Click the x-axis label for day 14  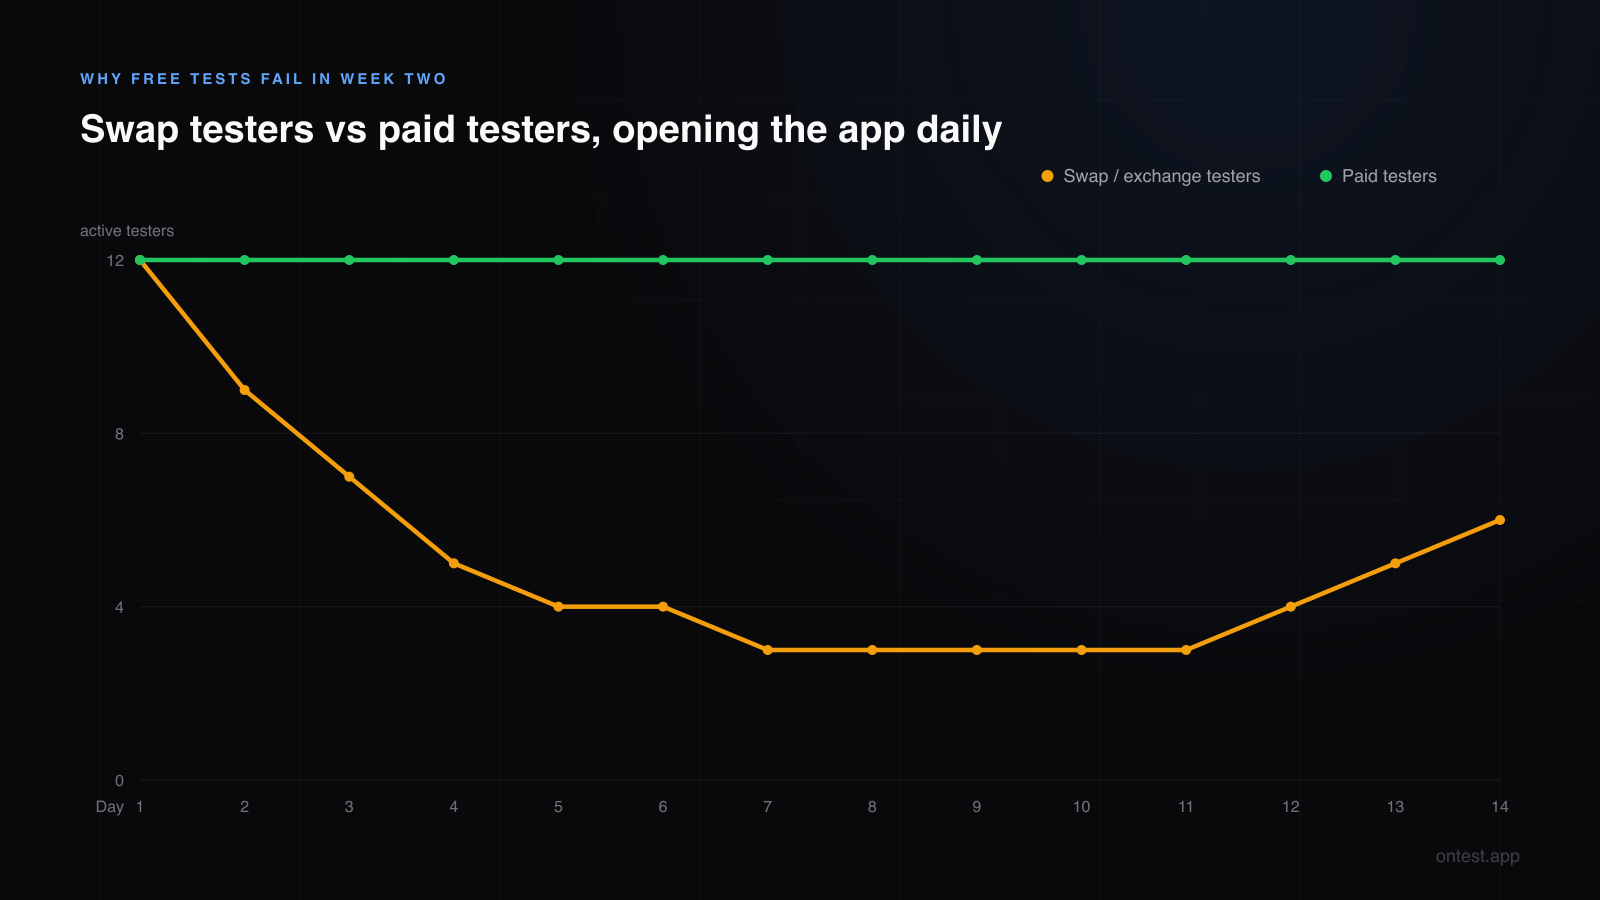click(x=1500, y=807)
